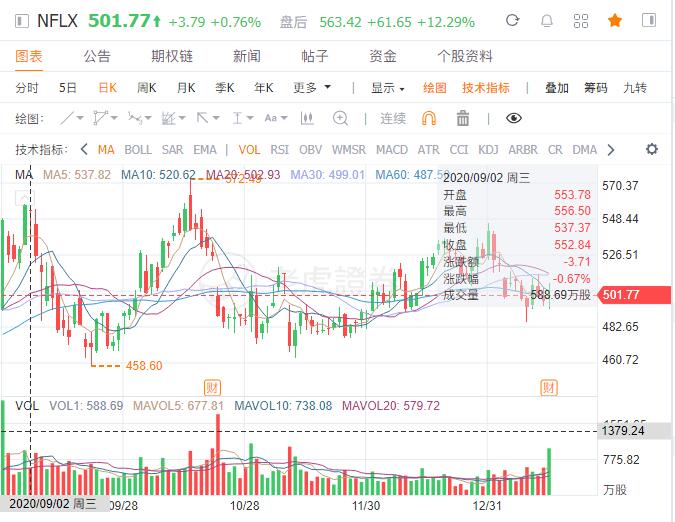Toggle the VOL indicator

(x=249, y=150)
